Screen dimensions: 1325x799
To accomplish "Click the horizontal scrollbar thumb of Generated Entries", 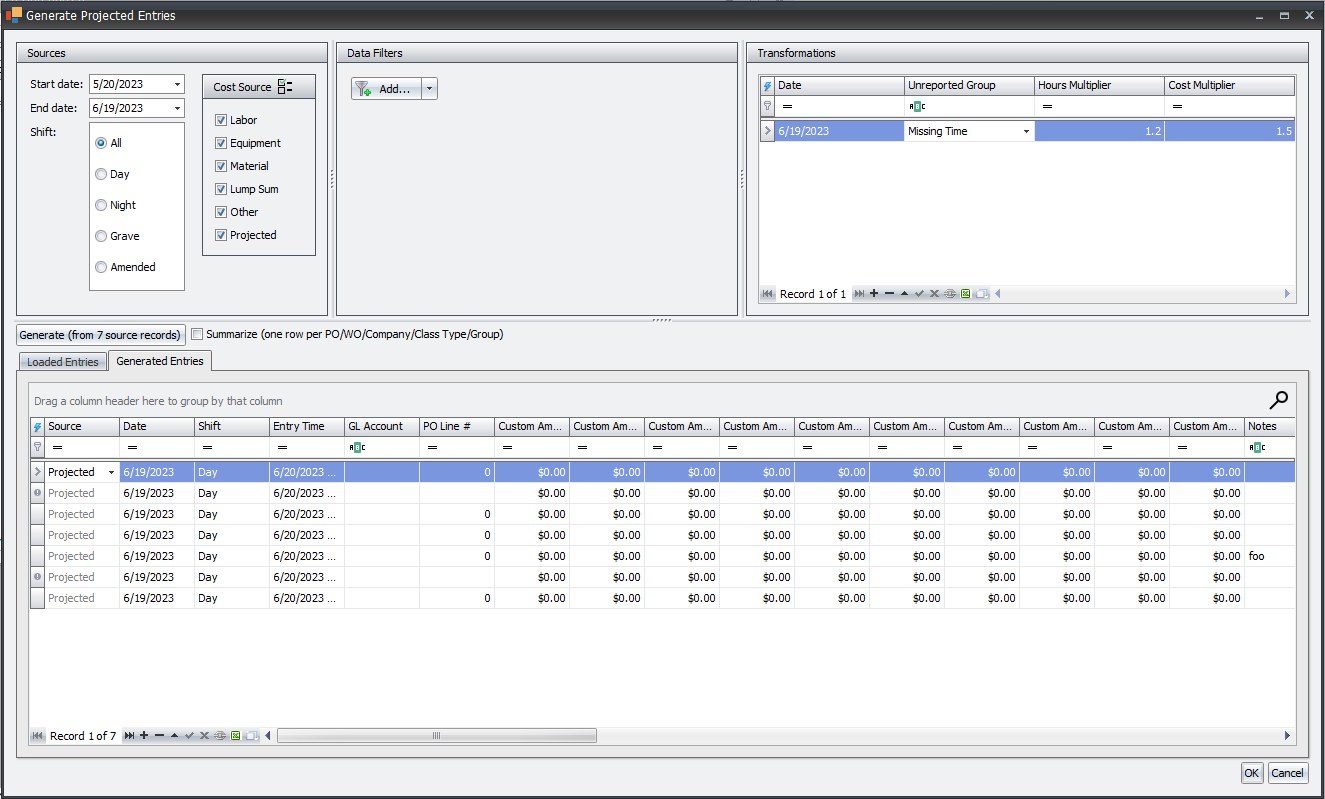I will click(437, 736).
